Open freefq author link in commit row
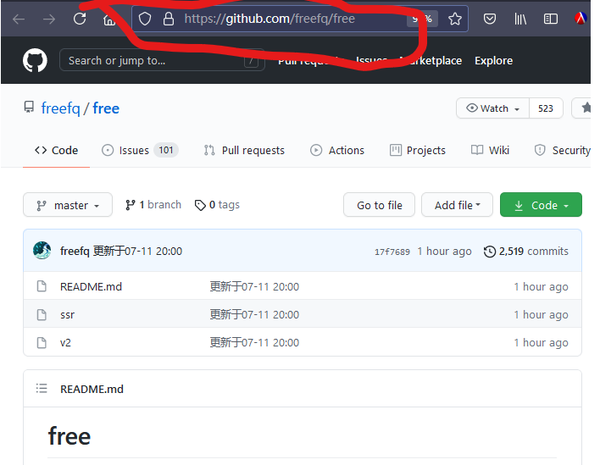 point(75,251)
